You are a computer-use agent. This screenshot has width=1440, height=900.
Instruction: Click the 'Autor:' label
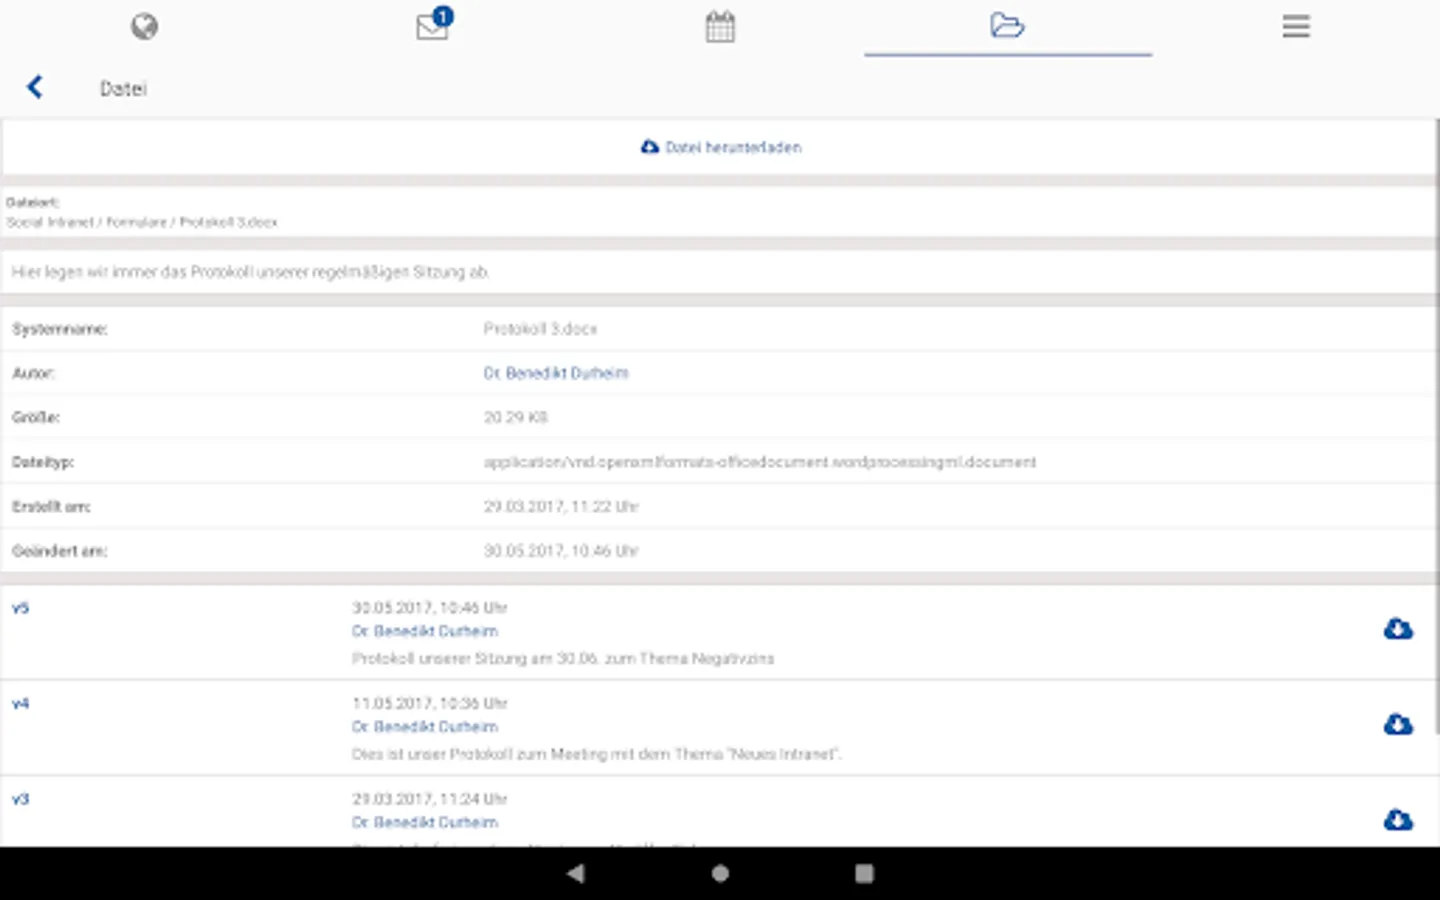coord(33,373)
